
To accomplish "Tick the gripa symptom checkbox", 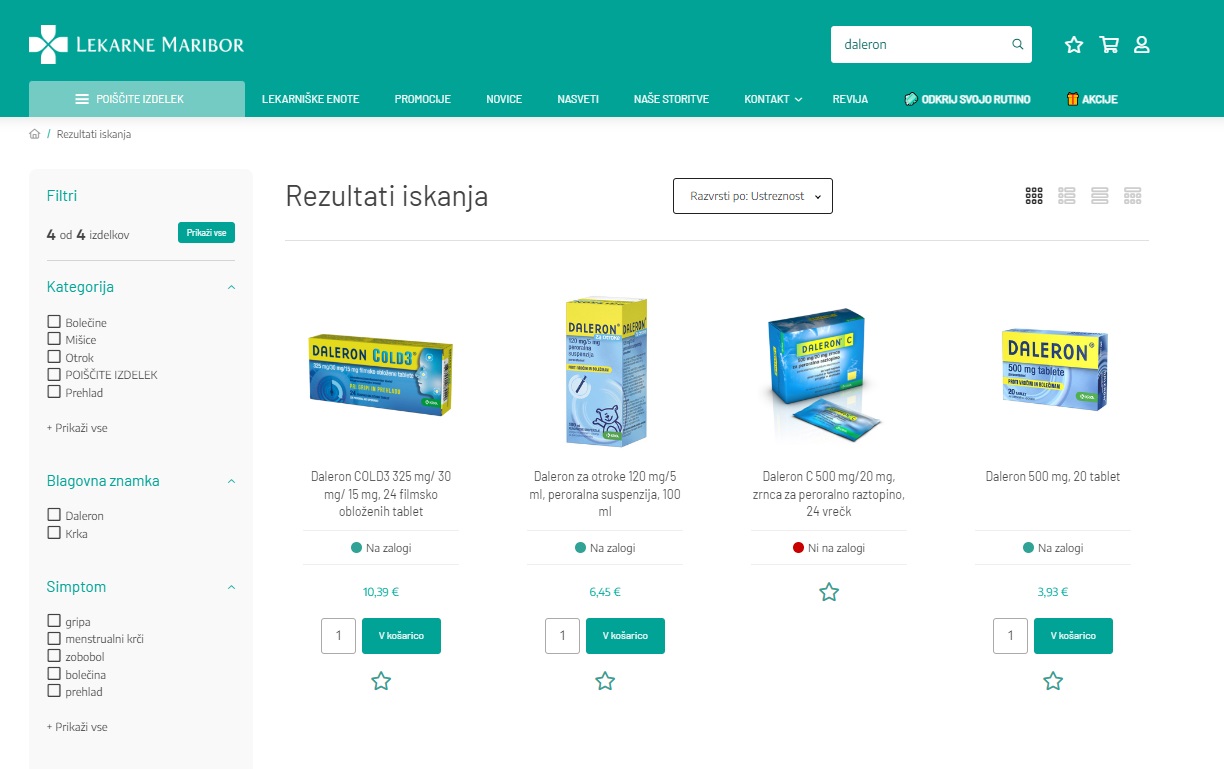I will 54,621.
